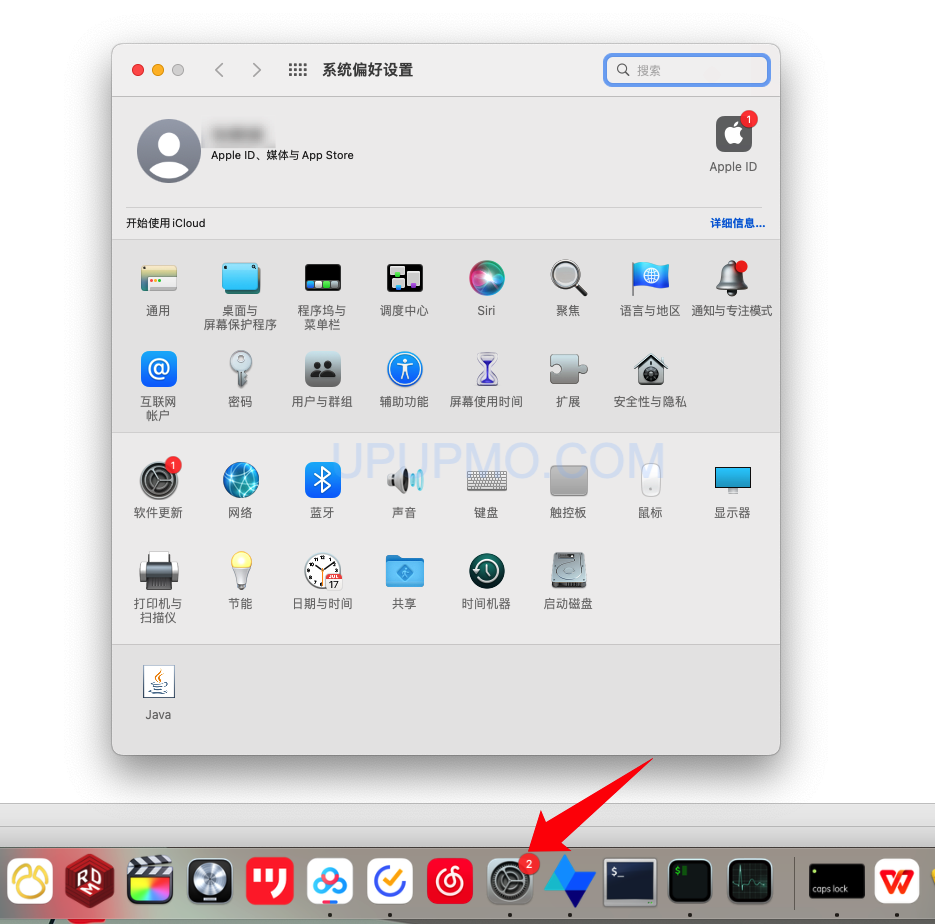Open 语言与地区 preferences
The image size is (935, 924).
(x=650, y=278)
